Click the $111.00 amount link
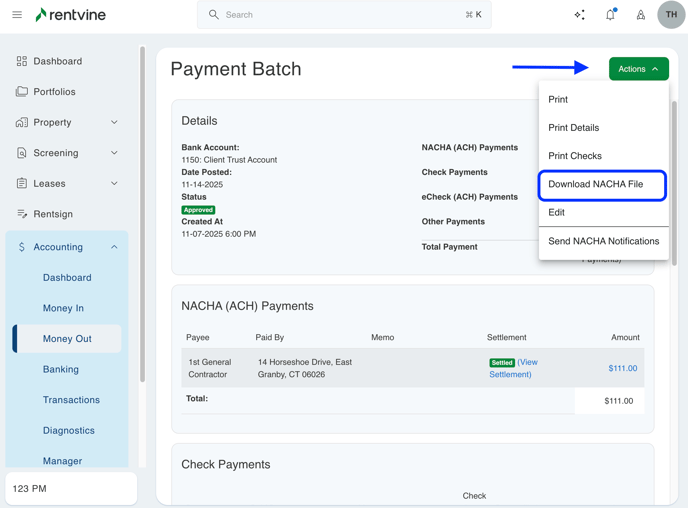Viewport: 688px width, 508px height. point(622,368)
